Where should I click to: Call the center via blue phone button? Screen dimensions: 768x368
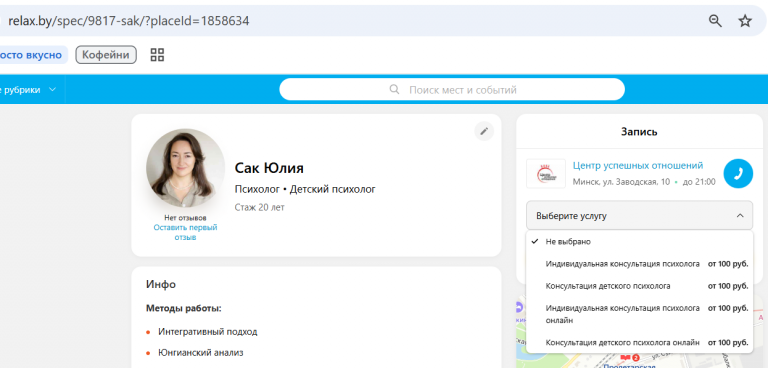(x=738, y=173)
